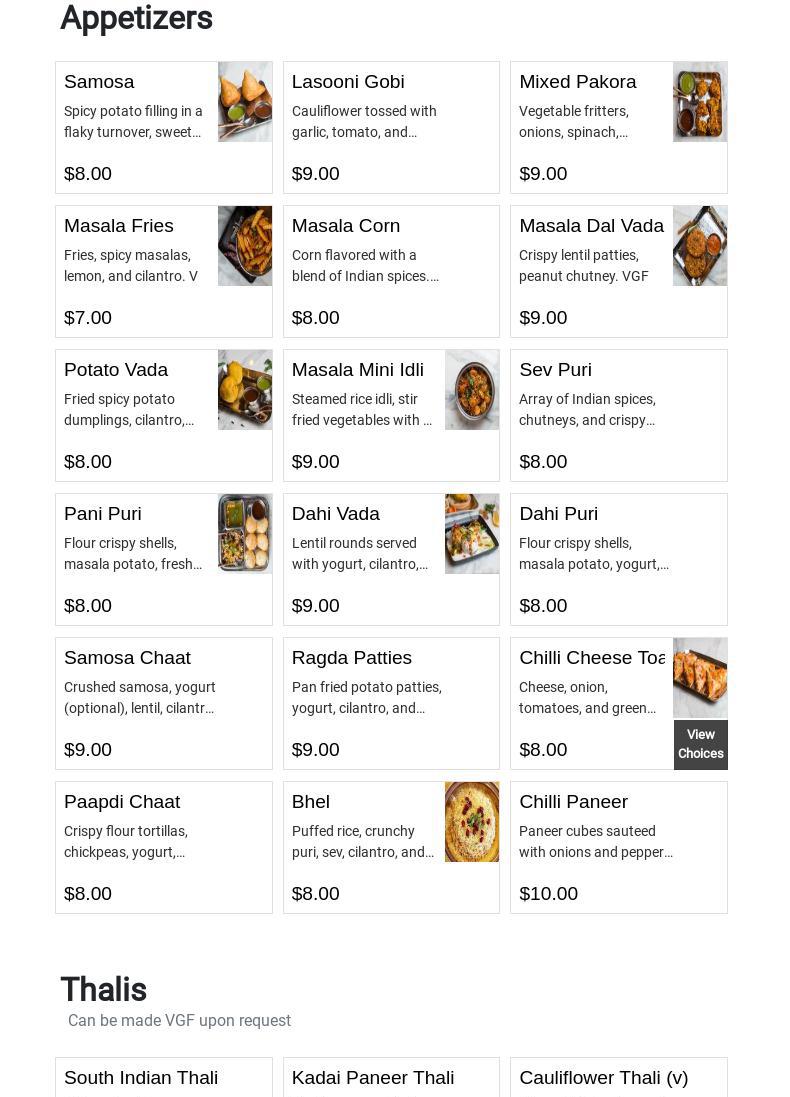Click the Samosa food photo

pos(245,102)
